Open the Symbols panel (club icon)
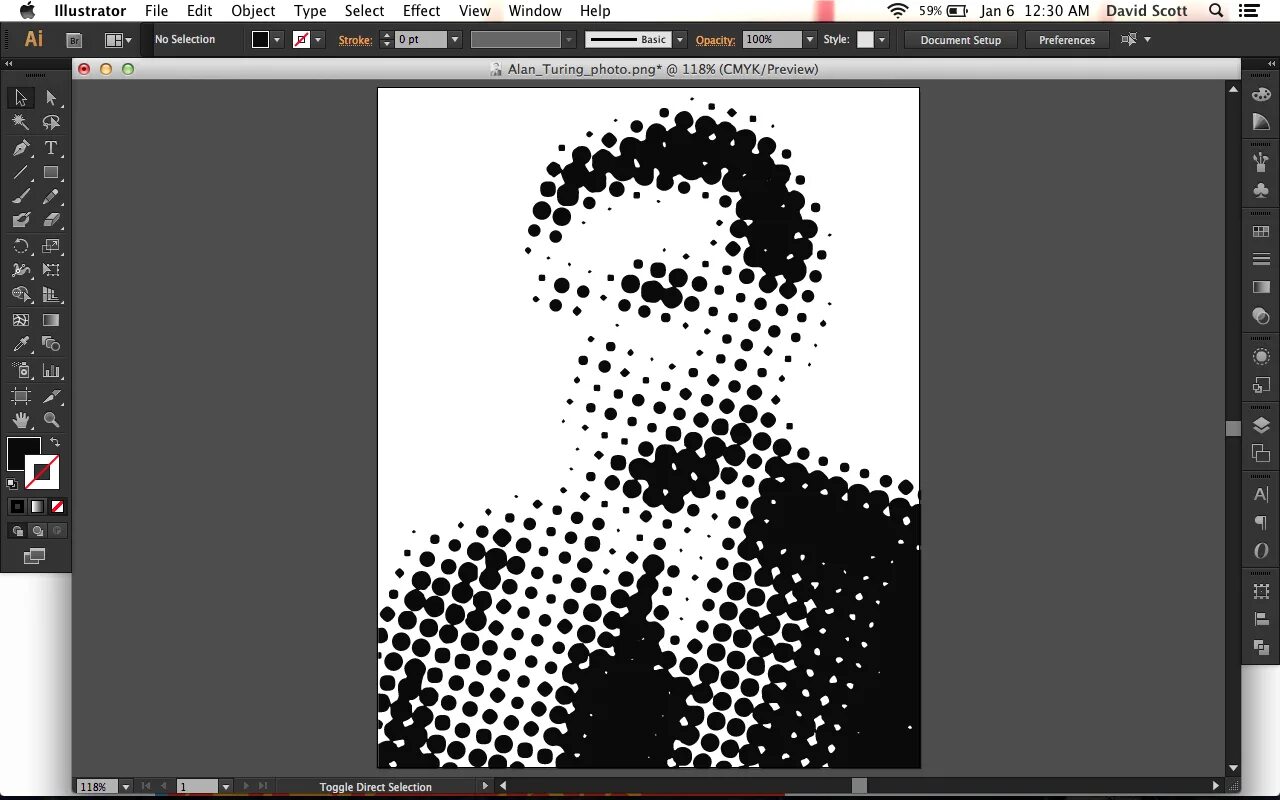 tap(1261, 190)
